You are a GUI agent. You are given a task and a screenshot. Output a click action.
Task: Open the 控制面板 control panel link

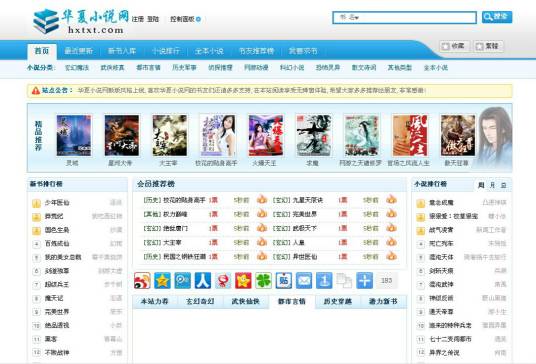[182, 19]
